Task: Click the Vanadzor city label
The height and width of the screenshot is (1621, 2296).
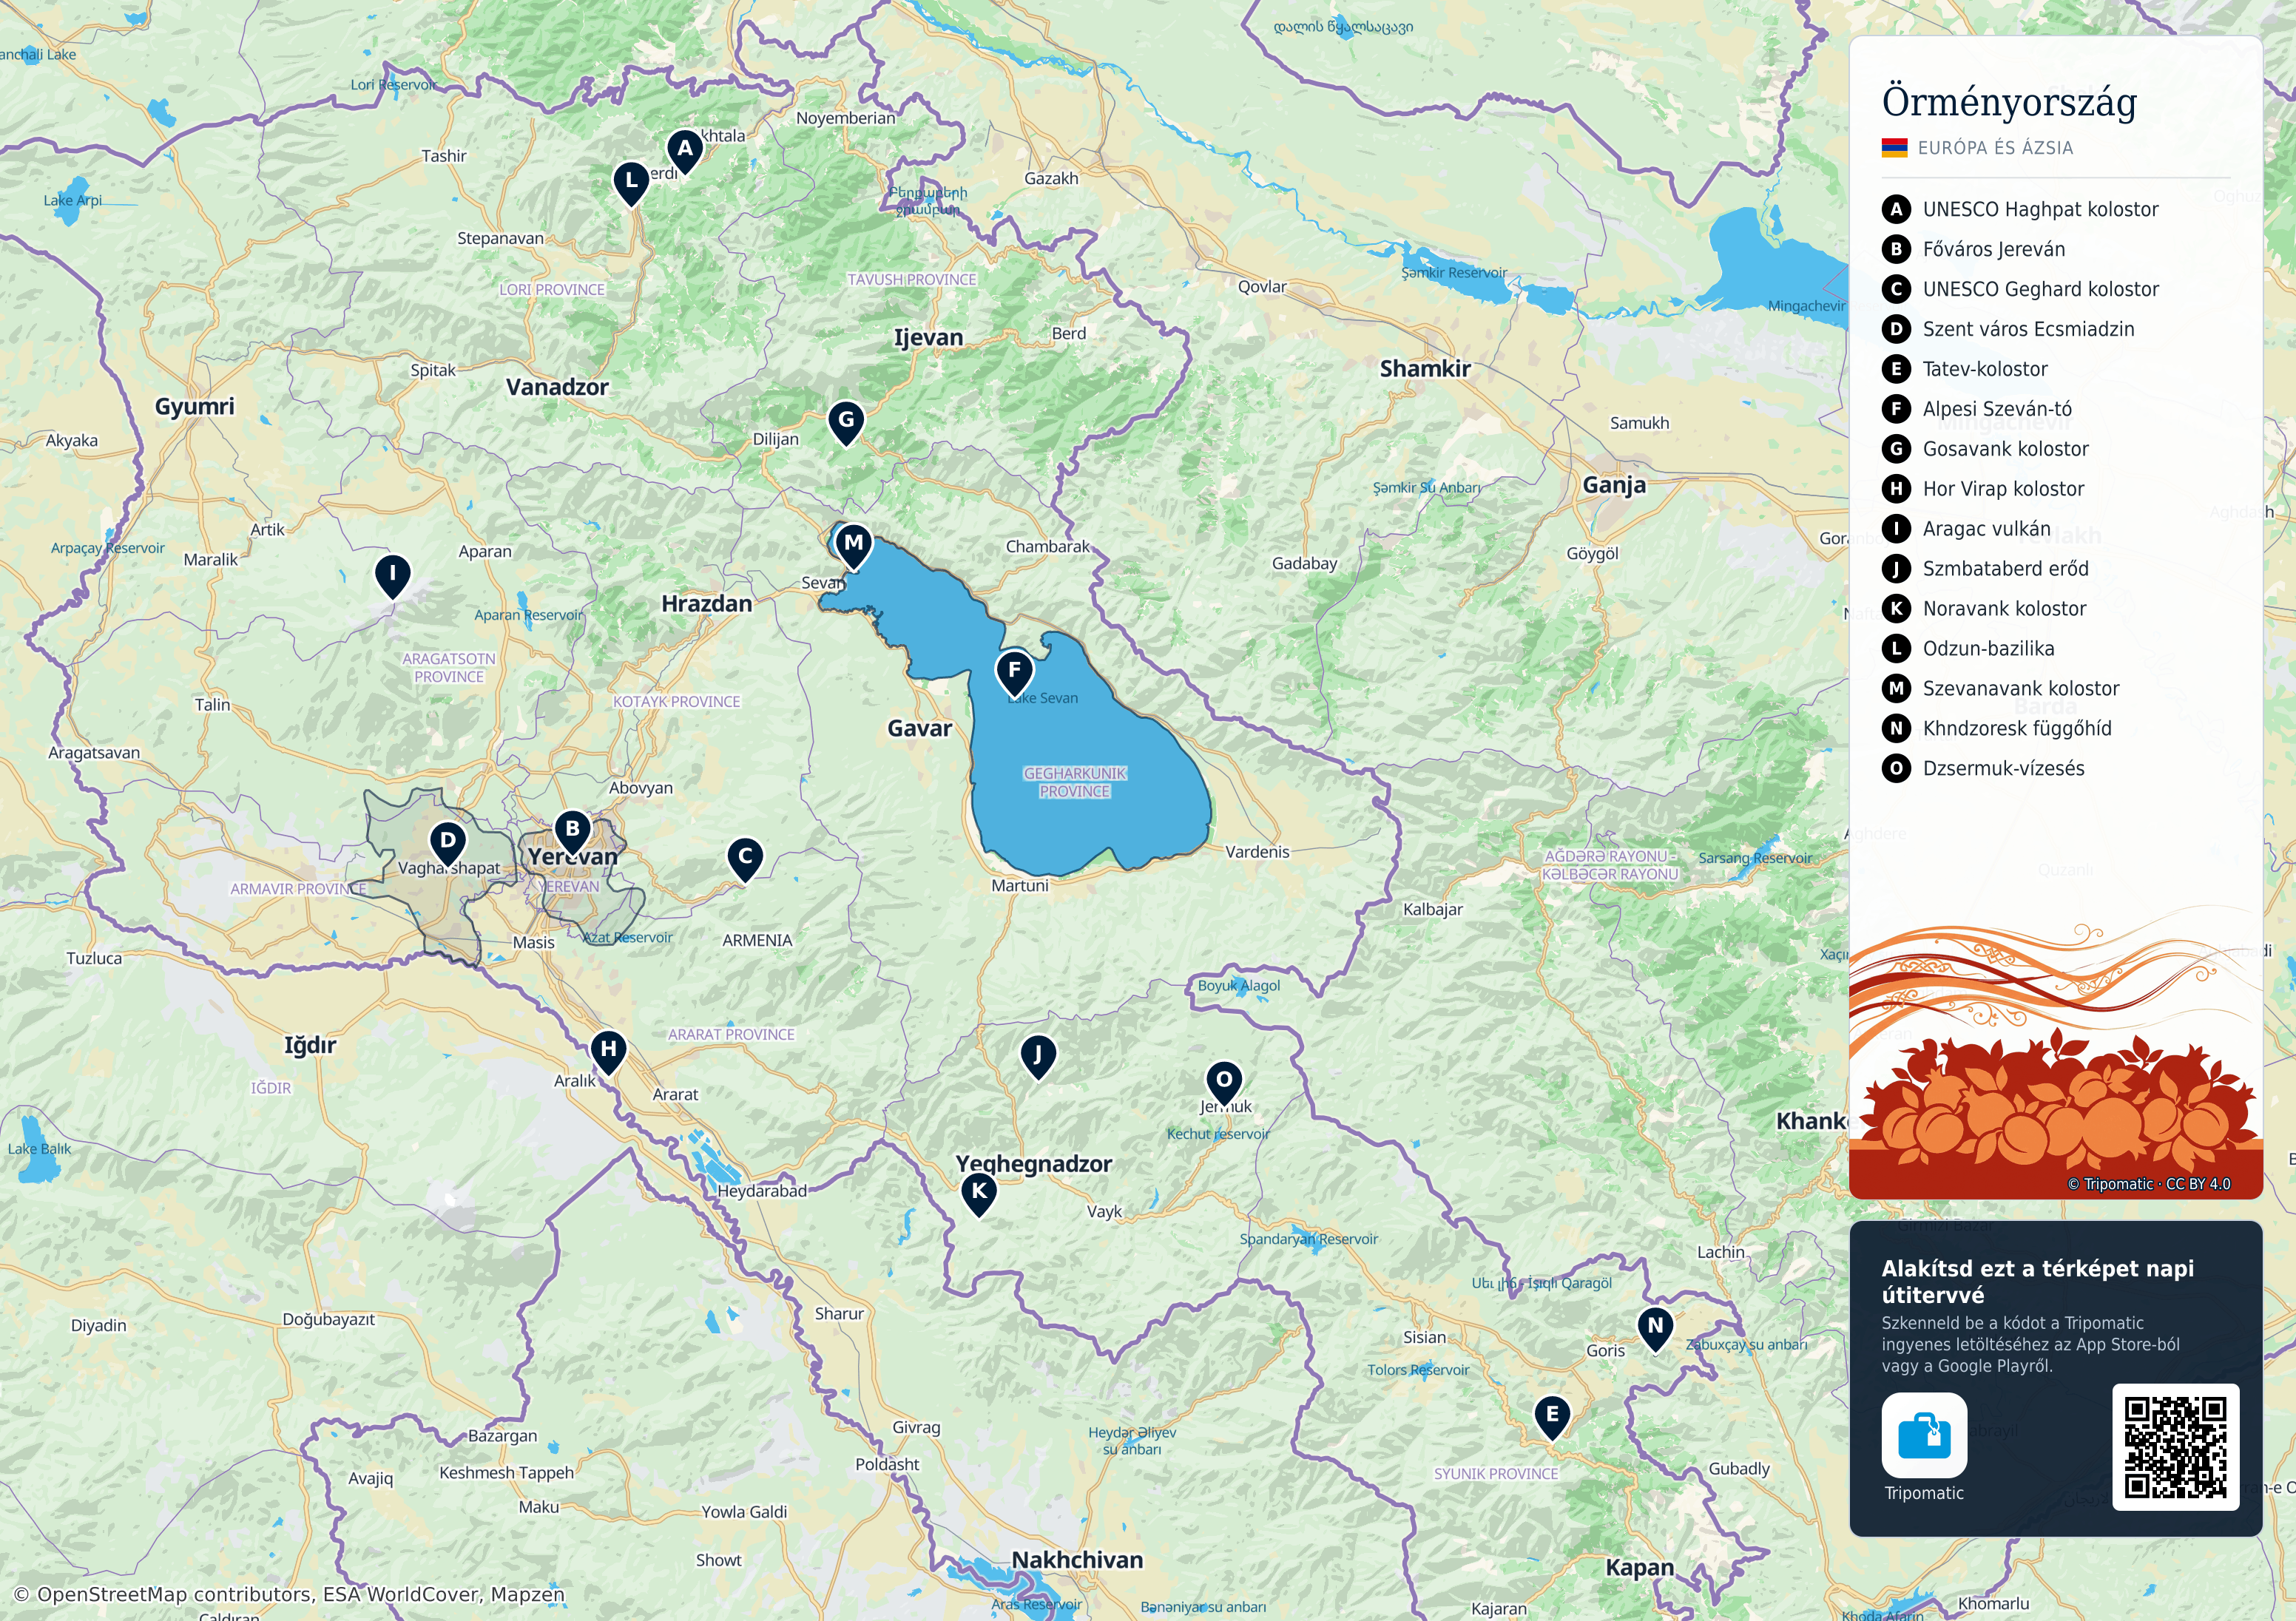Action: click(557, 387)
